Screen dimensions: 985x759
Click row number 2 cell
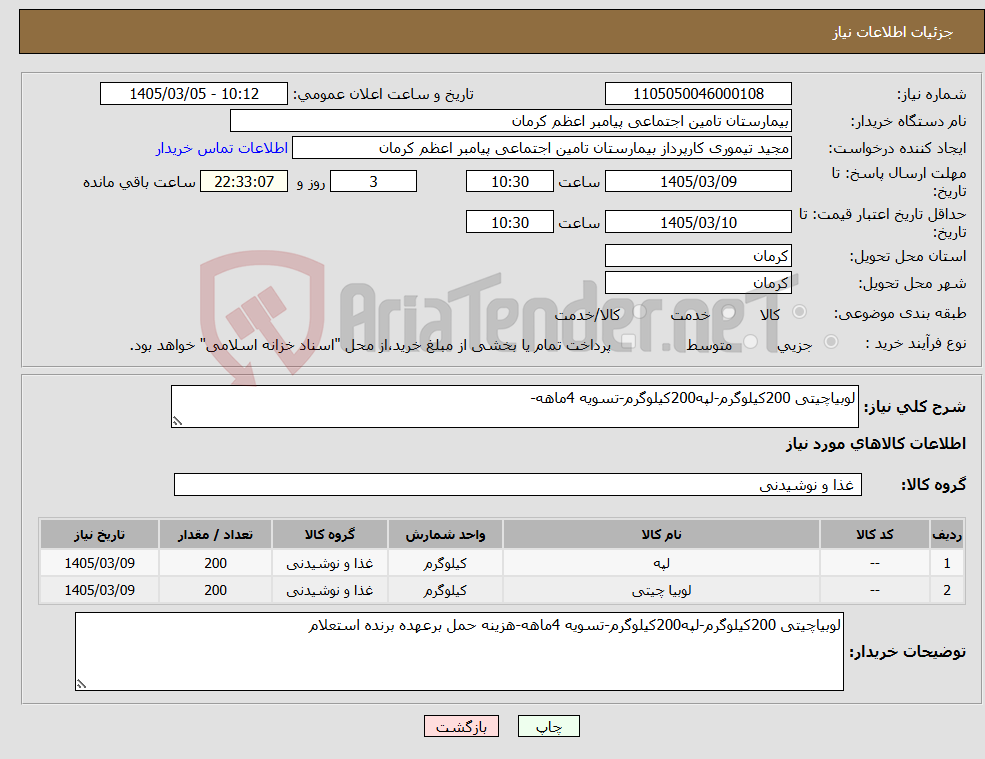[947, 590]
